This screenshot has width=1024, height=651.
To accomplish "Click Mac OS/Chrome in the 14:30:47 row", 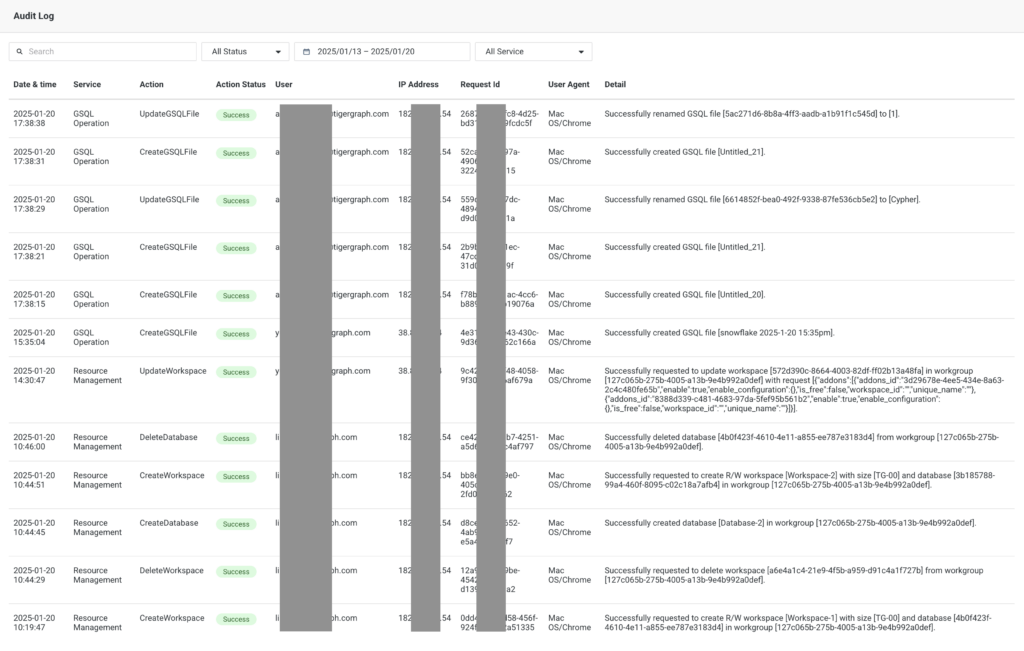I will coord(569,375).
